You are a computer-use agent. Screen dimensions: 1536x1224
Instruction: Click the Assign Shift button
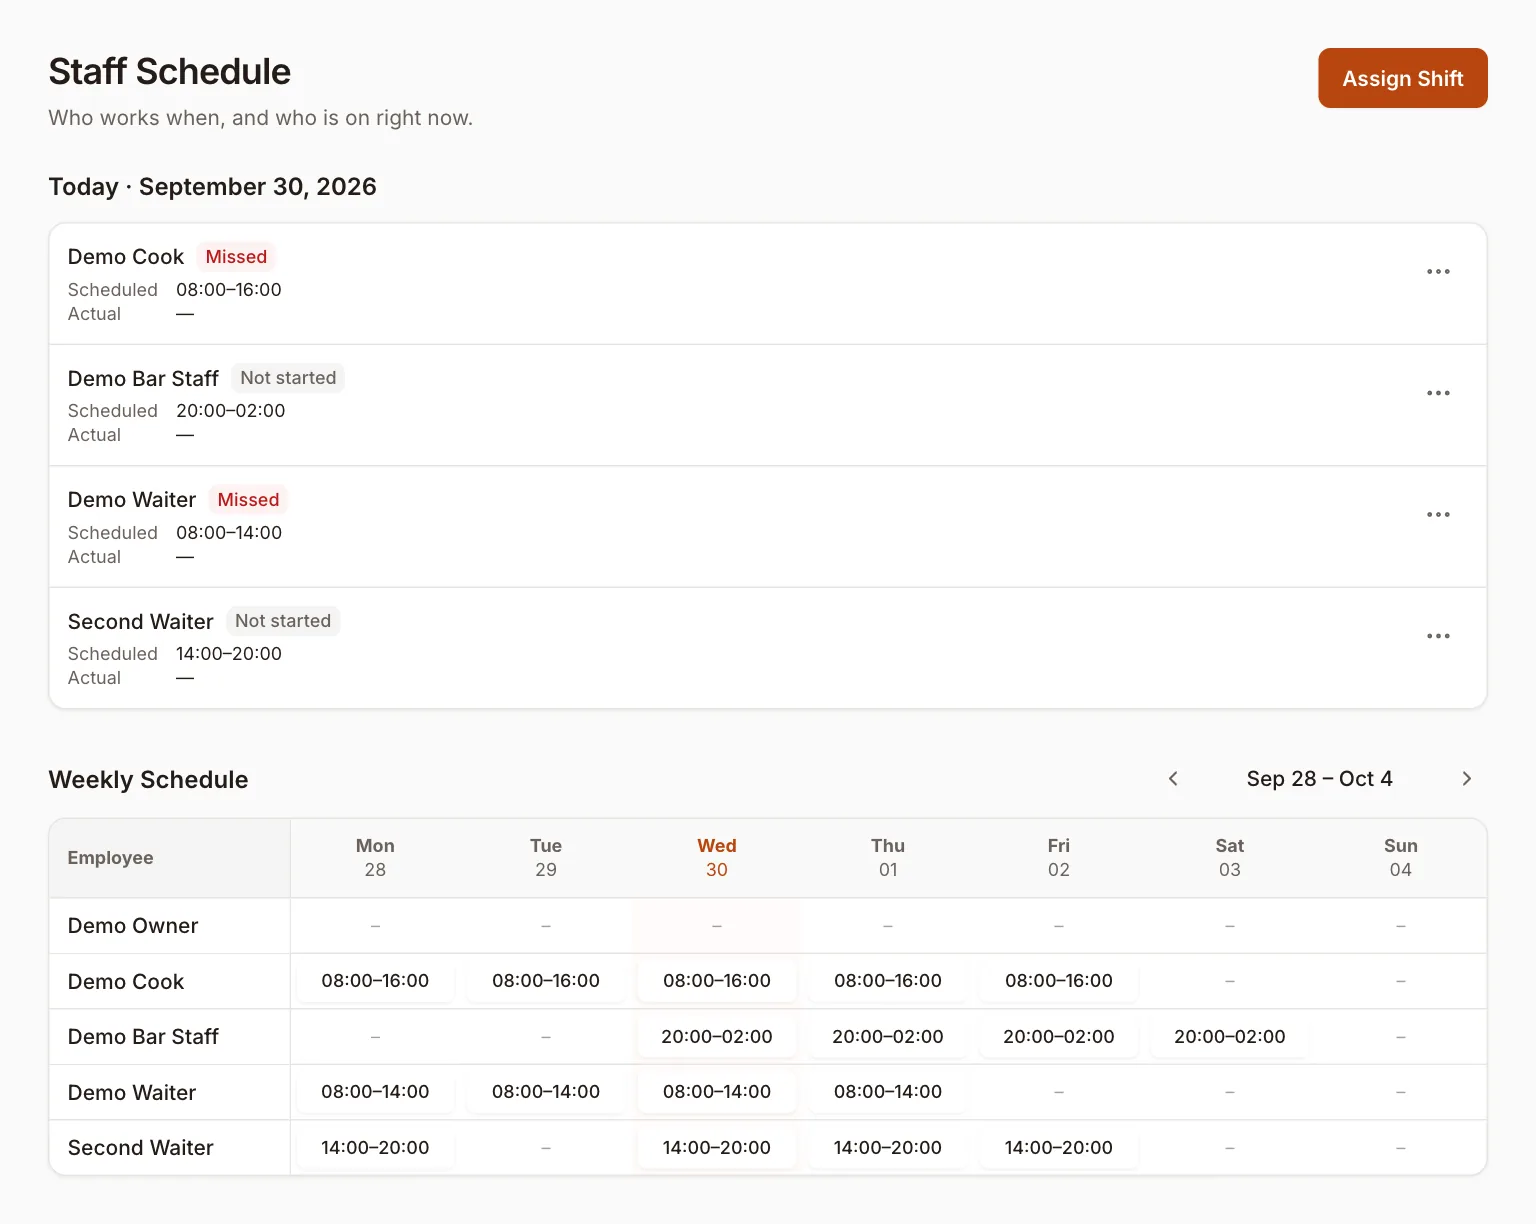coord(1403,78)
